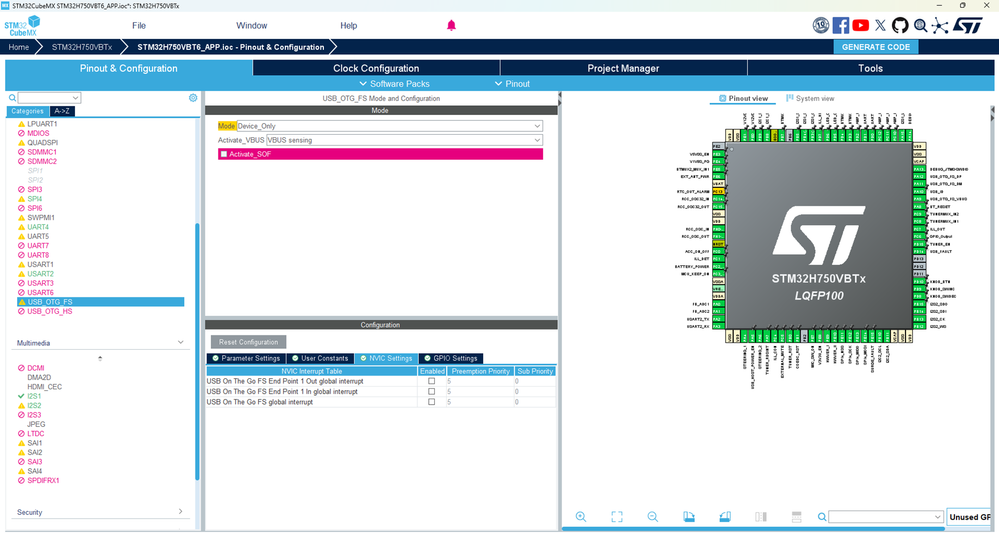Zoom in on the pinout view
This screenshot has height=537, width=999.
(581, 517)
